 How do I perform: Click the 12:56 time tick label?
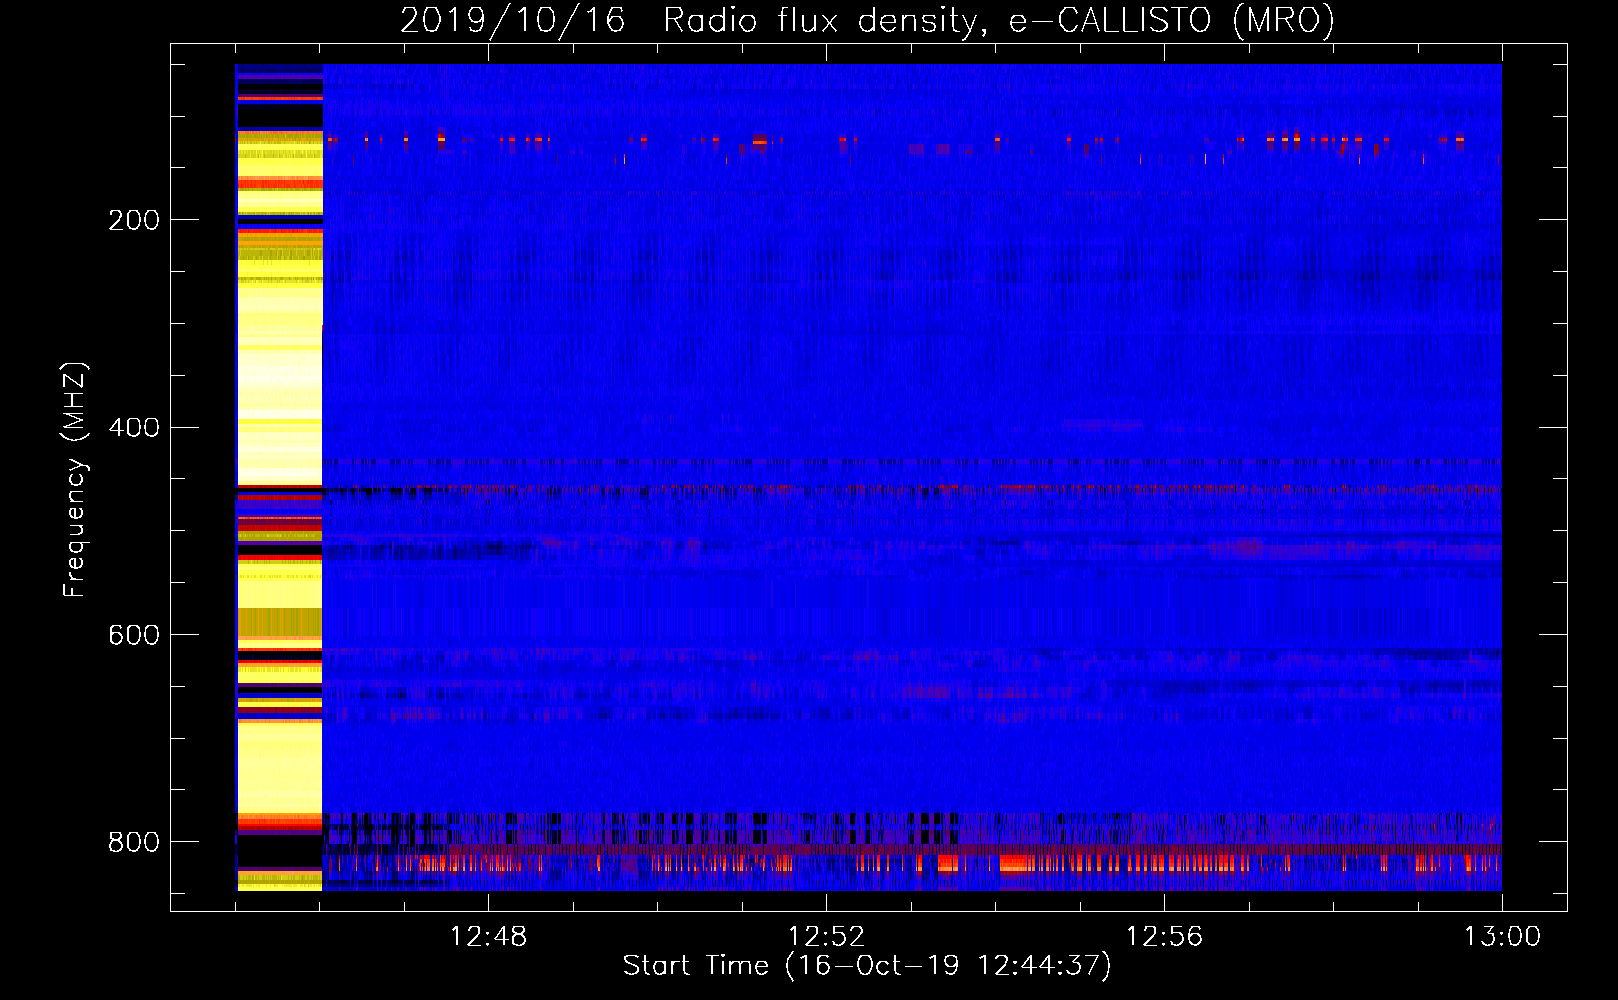pyautogui.click(x=1164, y=937)
